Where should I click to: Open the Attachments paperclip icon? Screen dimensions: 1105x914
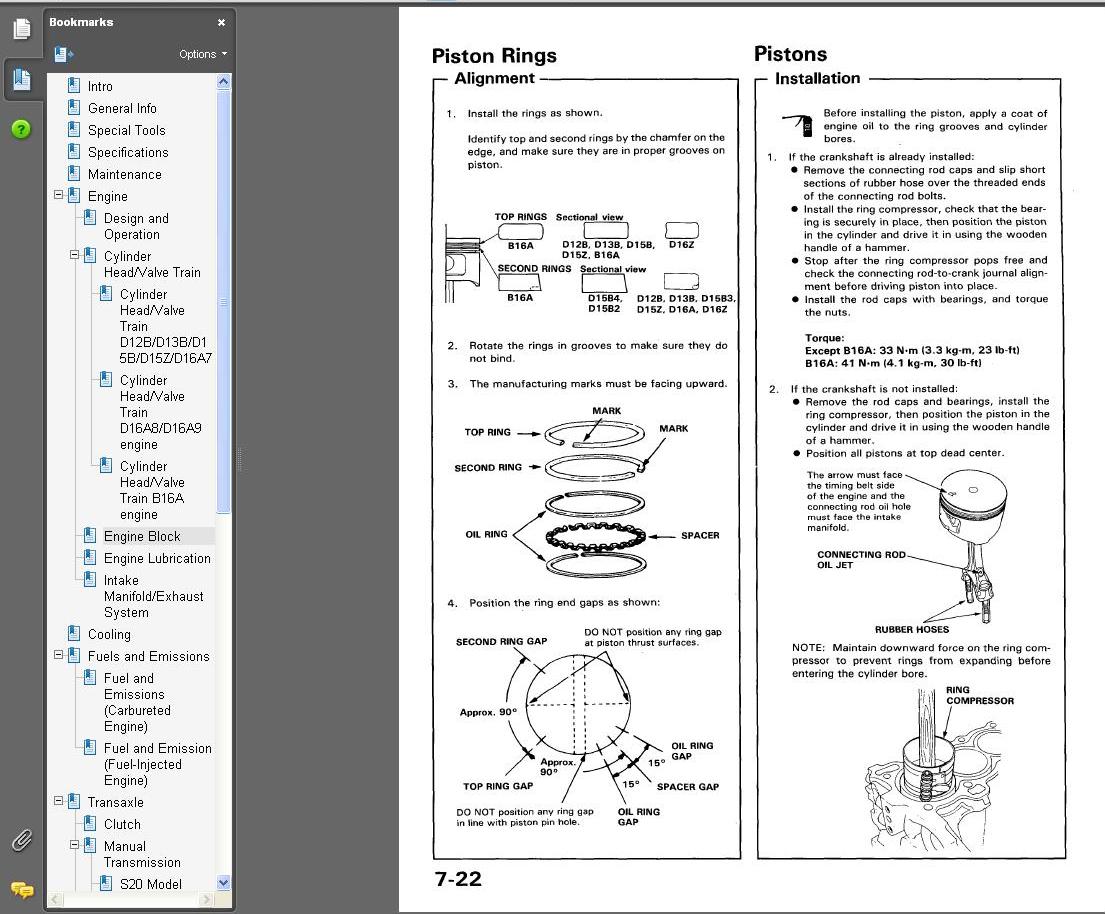pyautogui.click(x=21, y=840)
